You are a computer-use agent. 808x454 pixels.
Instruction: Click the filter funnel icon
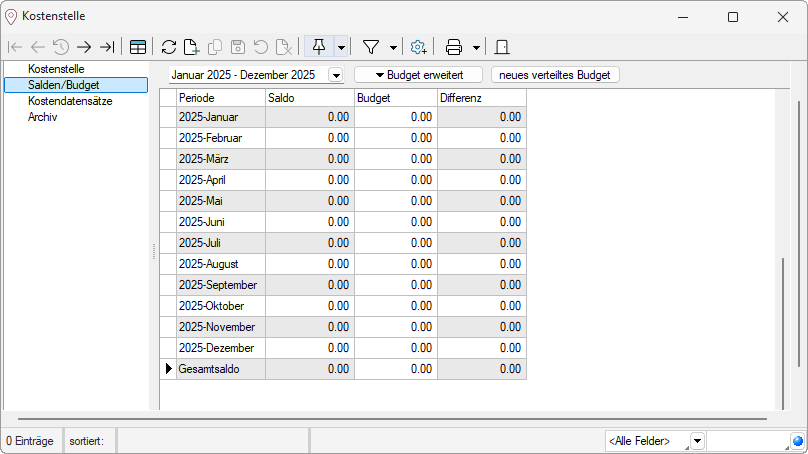click(371, 47)
